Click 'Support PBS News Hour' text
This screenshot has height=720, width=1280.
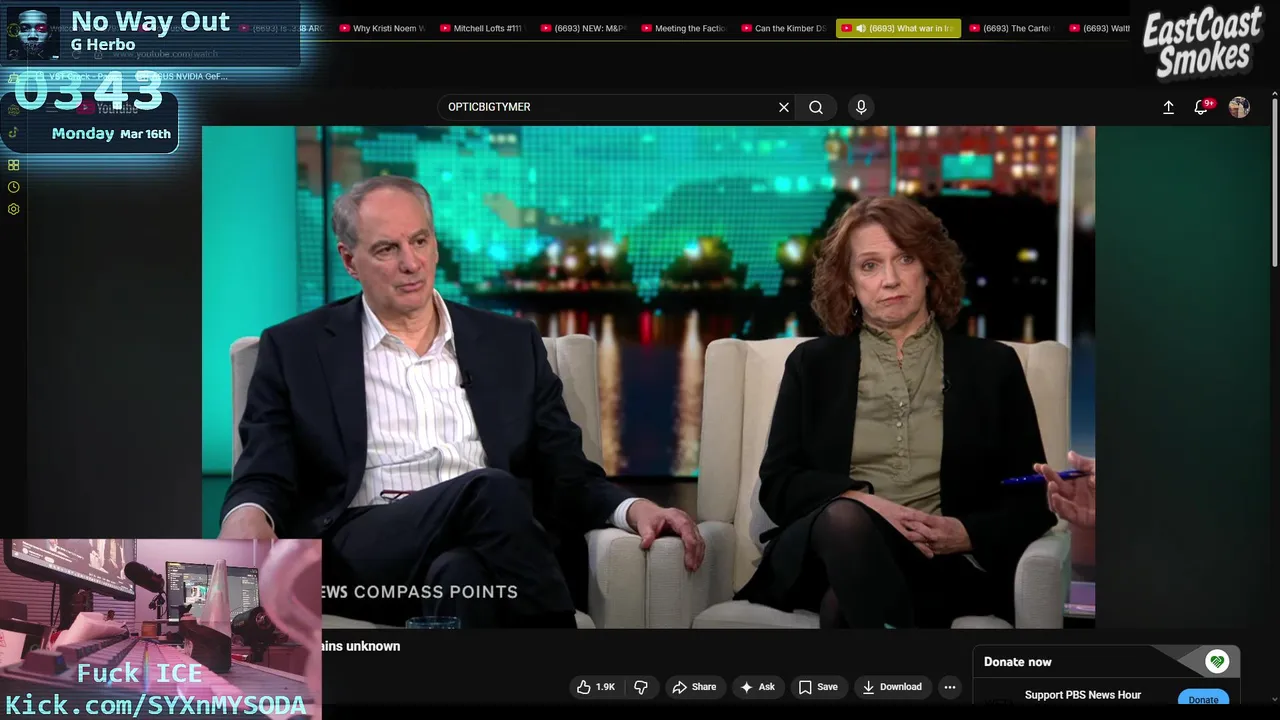tap(1082, 695)
